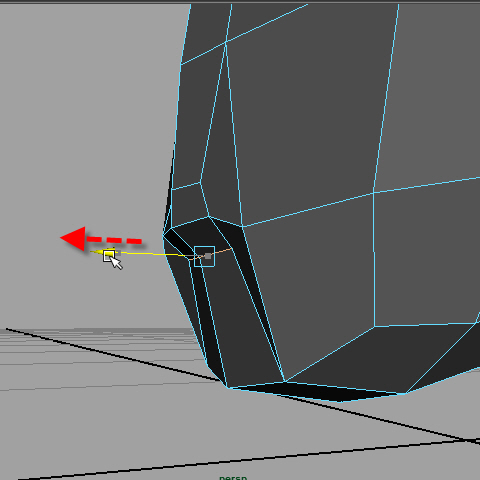Click the empty gray viewport background to deselect
Screen dimensions: 480x480
pyautogui.click(x=83, y=117)
